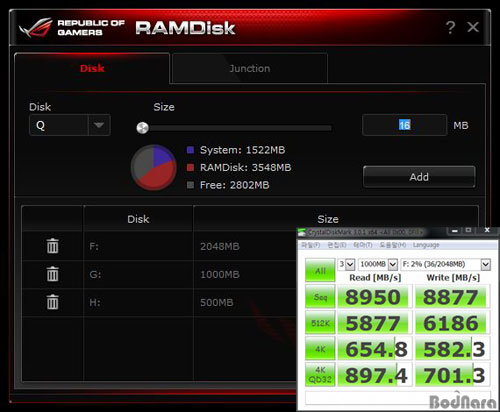Delete the F: RAM disk with the trash icon

point(52,246)
